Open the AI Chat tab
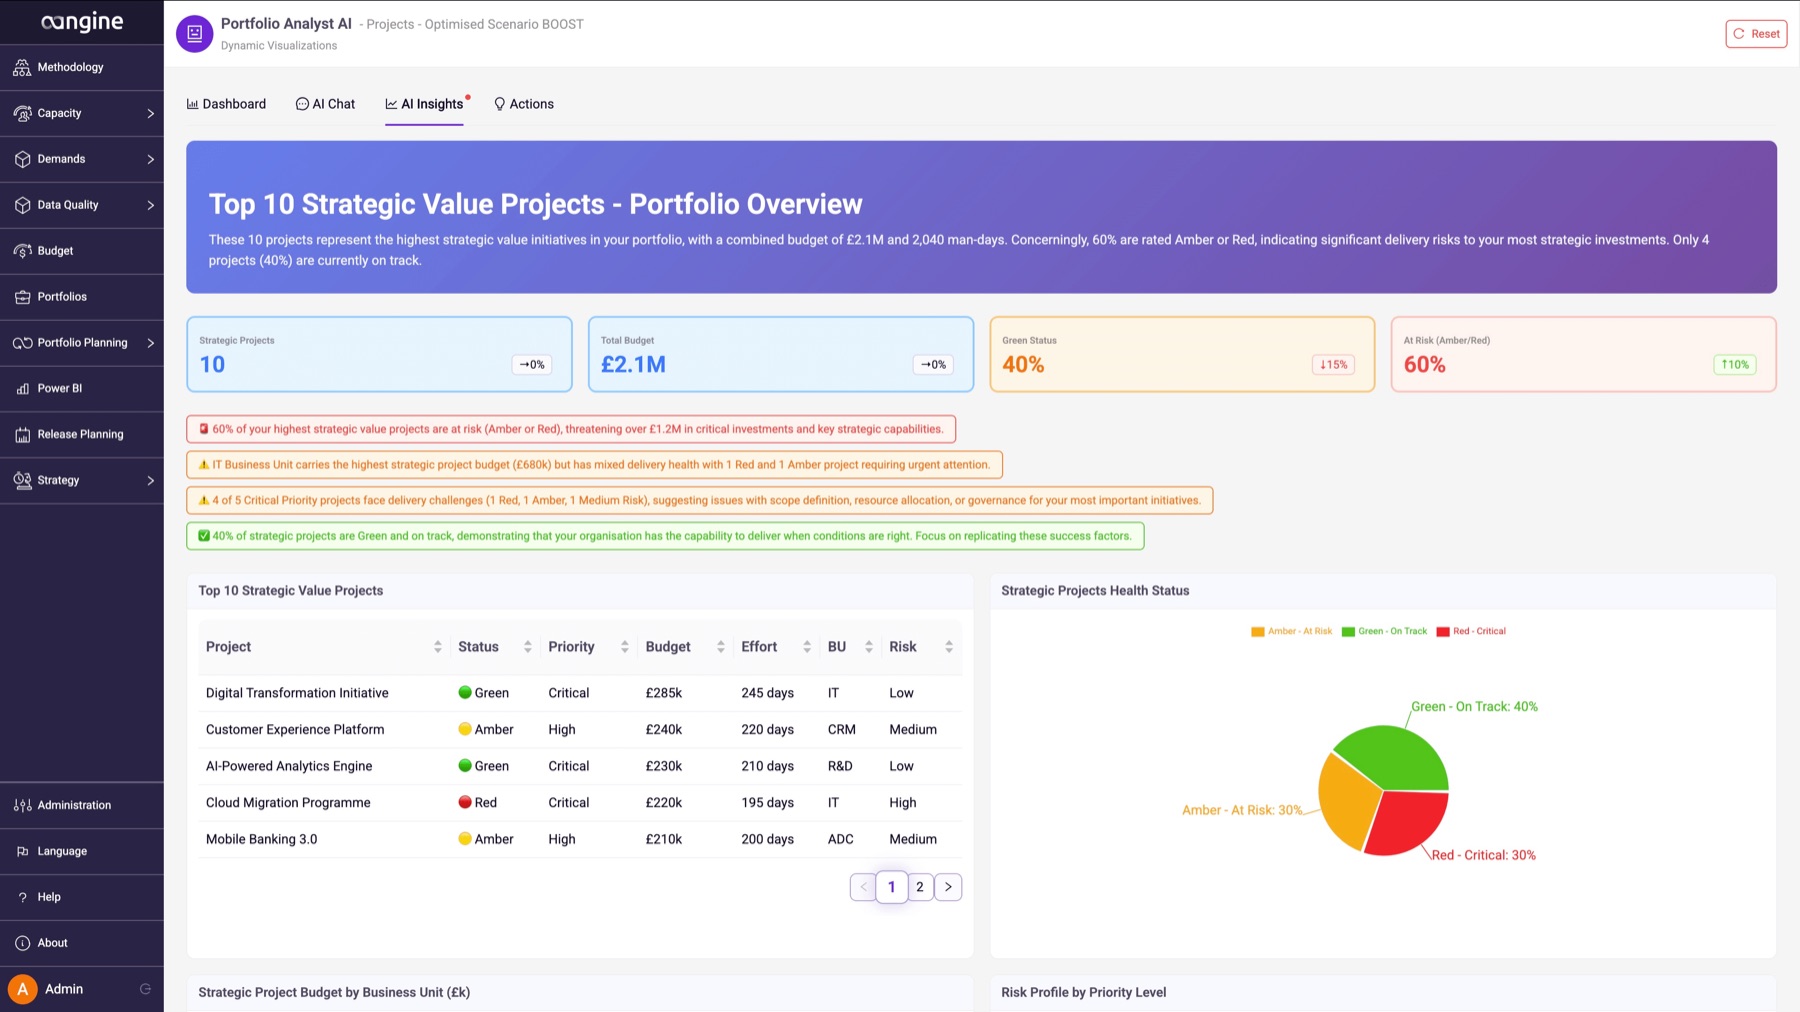This screenshot has width=1800, height=1012. [x=325, y=104]
